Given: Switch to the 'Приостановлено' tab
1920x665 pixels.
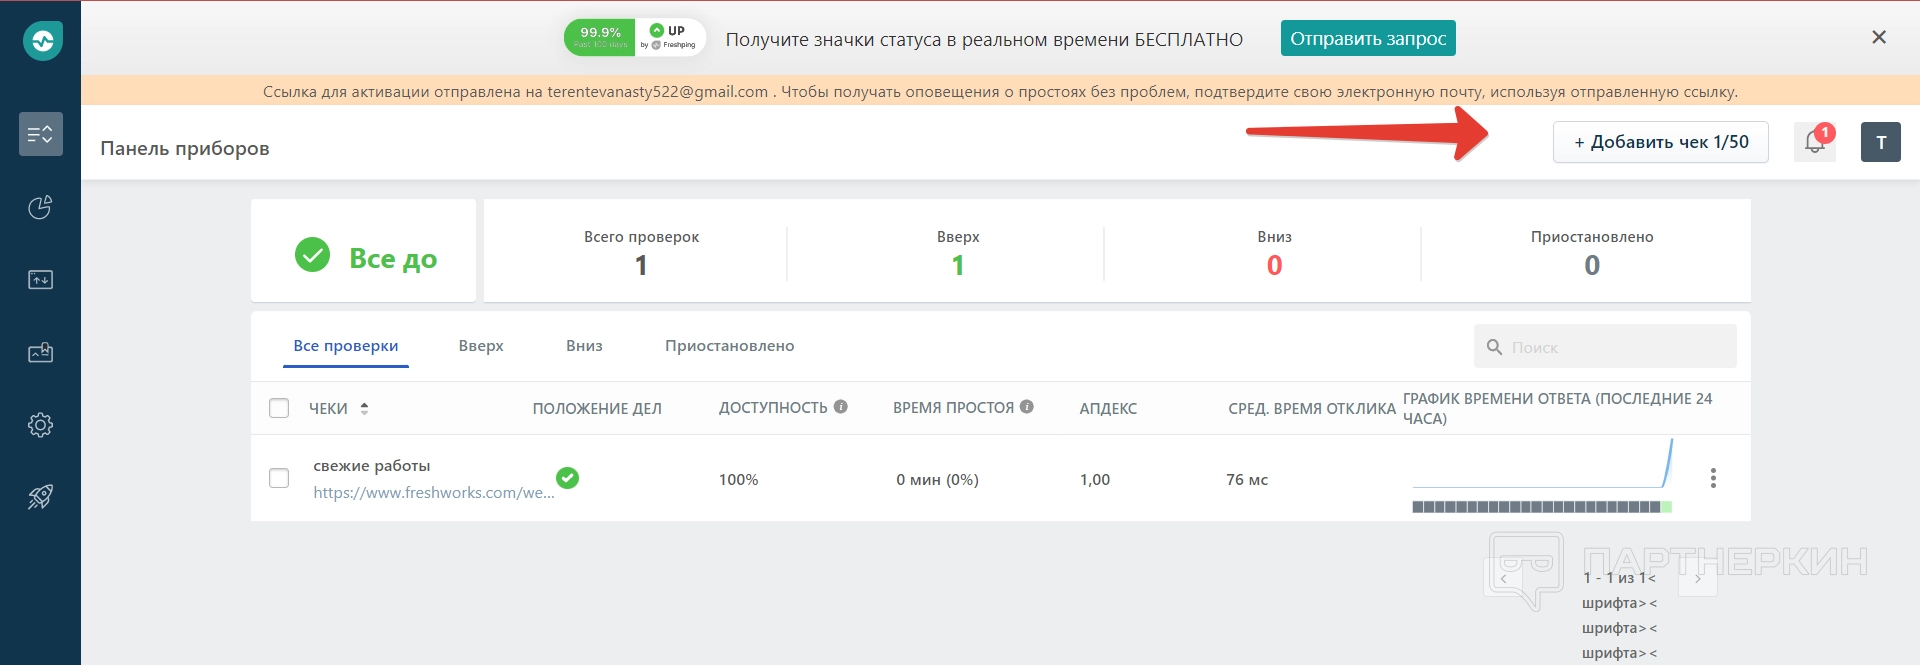Looking at the screenshot, I should coord(729,346).
